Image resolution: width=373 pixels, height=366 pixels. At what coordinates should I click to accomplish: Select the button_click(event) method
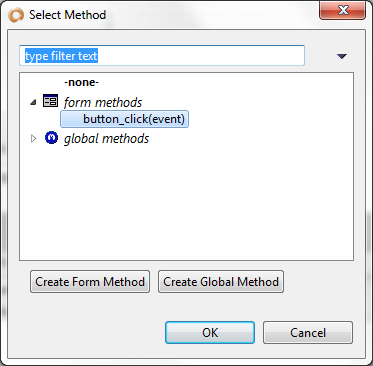click(x=125, y=119)
